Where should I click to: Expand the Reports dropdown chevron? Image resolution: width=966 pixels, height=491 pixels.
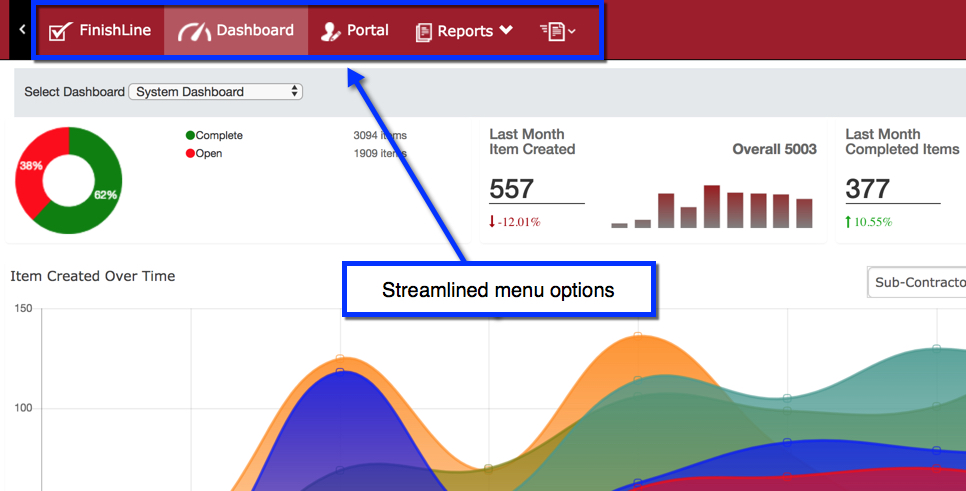[506, 31]
